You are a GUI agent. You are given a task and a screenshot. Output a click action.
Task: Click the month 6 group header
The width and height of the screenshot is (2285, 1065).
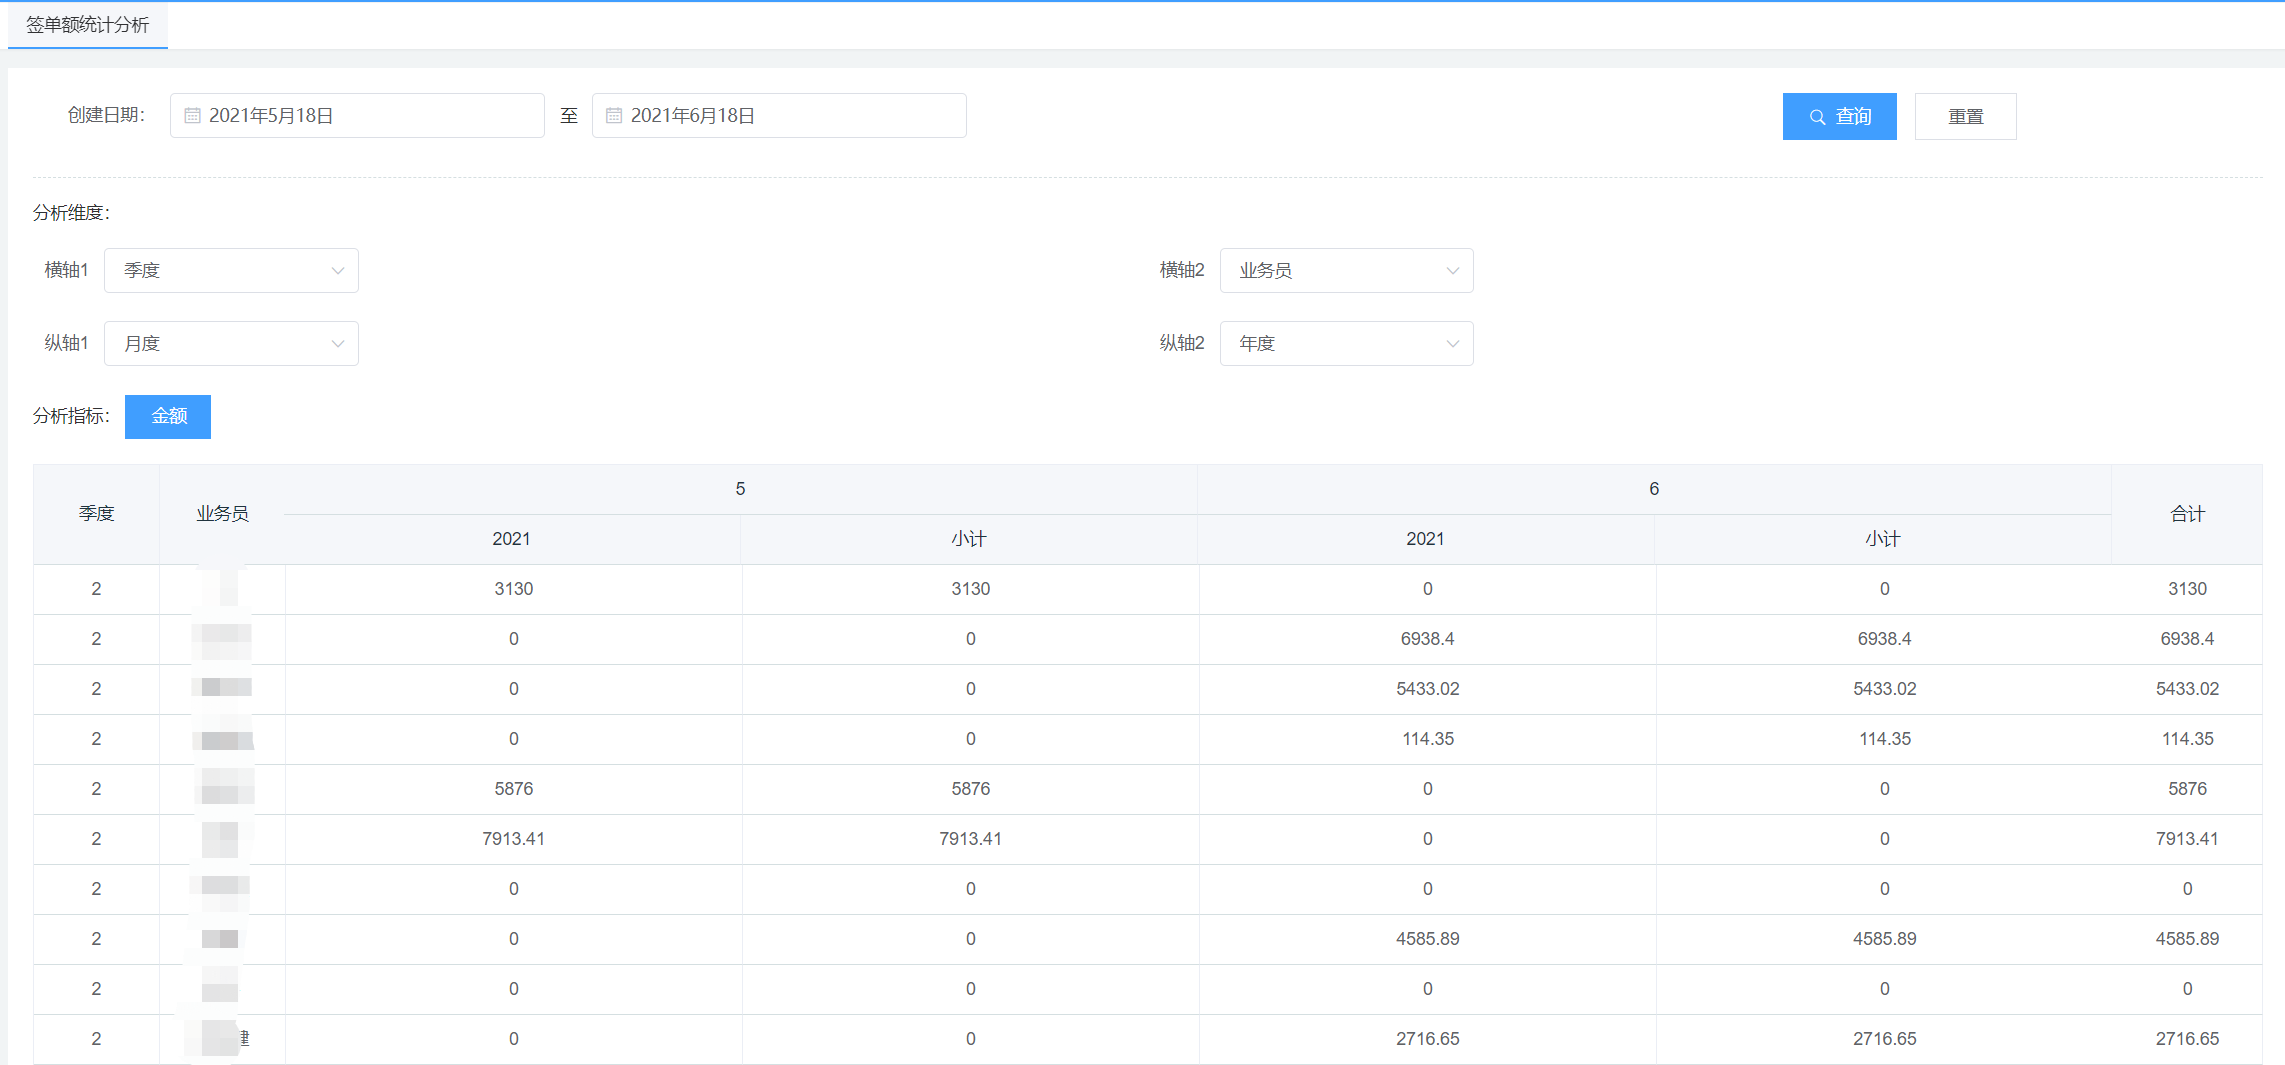click(1654, 489)
